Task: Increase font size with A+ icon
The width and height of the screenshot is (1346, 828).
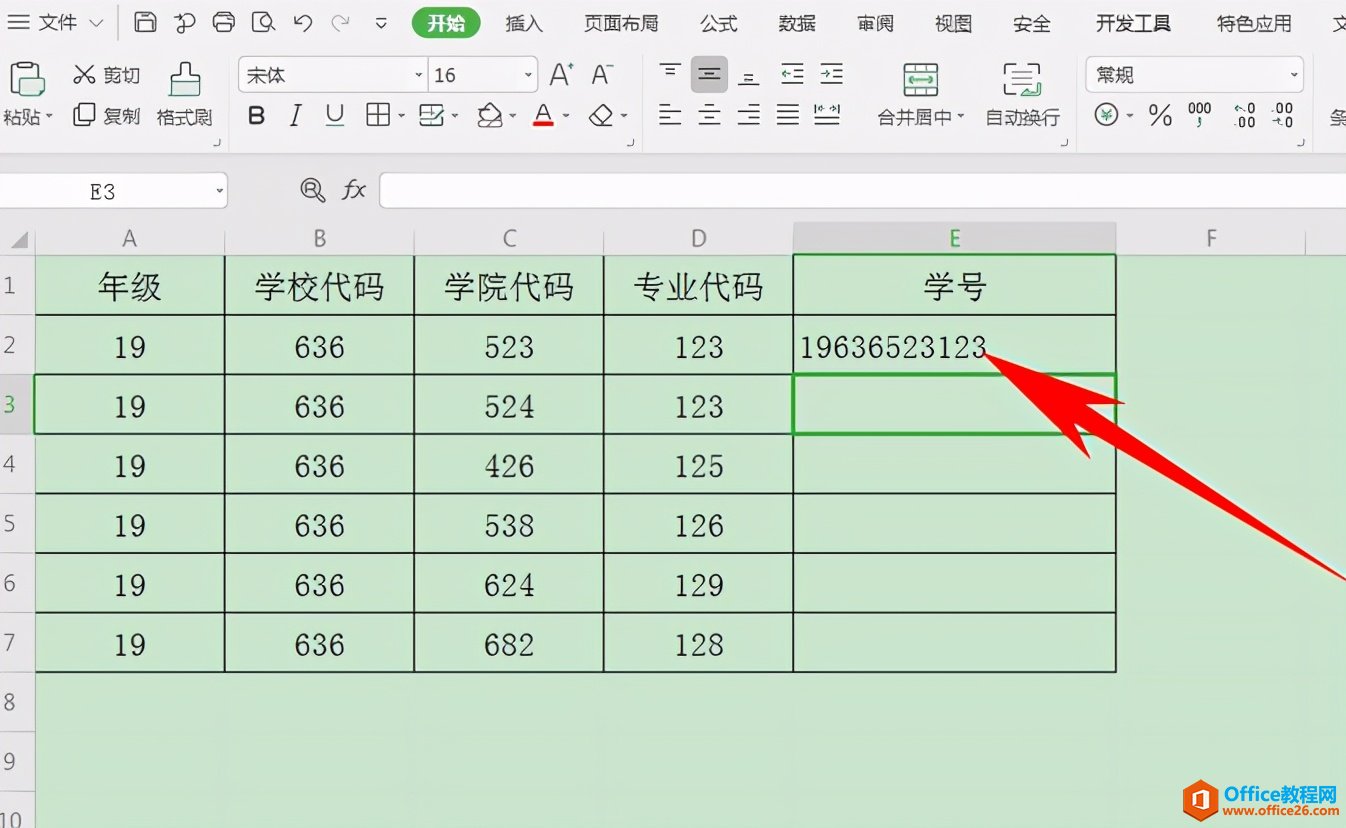Action: coord(561,75)
